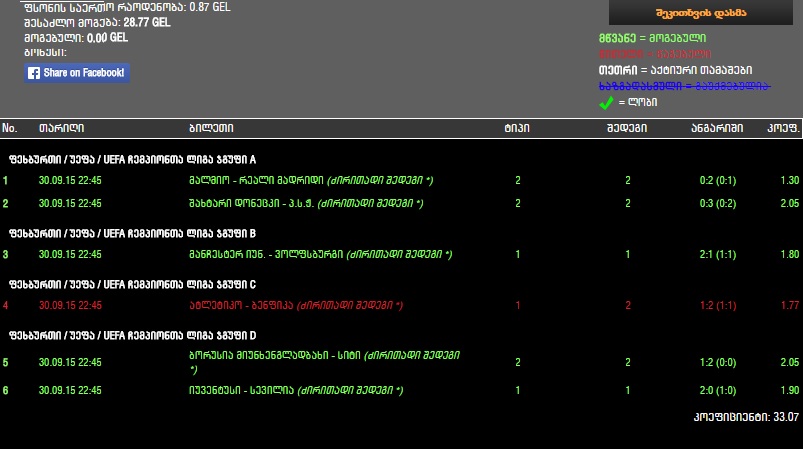This screenshot has width=803, height=449.
Task: Click the შახტარი დონეცკი - პ.ს.ჟ. match
Action: (306, 204)
